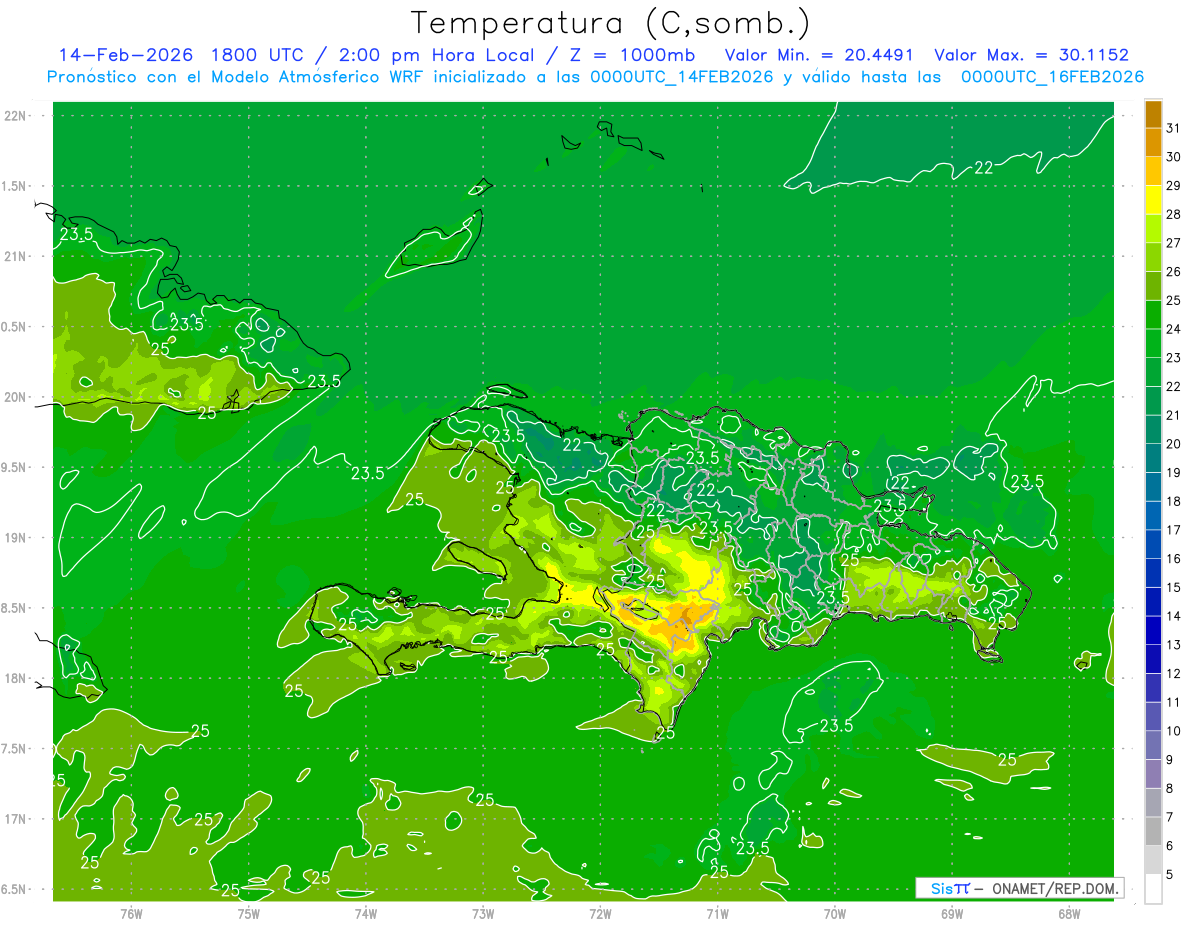Pick the legend swatch between 24 and 25
This screenshot has width=1200, height=927.
[x=1153, y=315]
